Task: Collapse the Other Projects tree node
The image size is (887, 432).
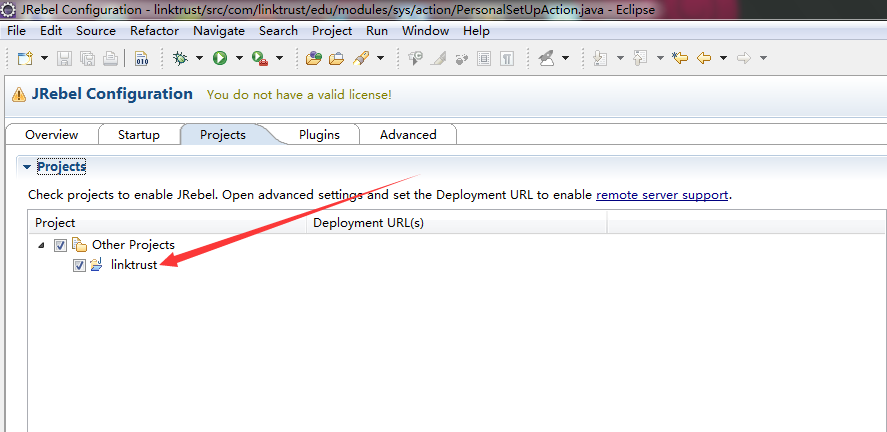Action: tap(41, 245)
